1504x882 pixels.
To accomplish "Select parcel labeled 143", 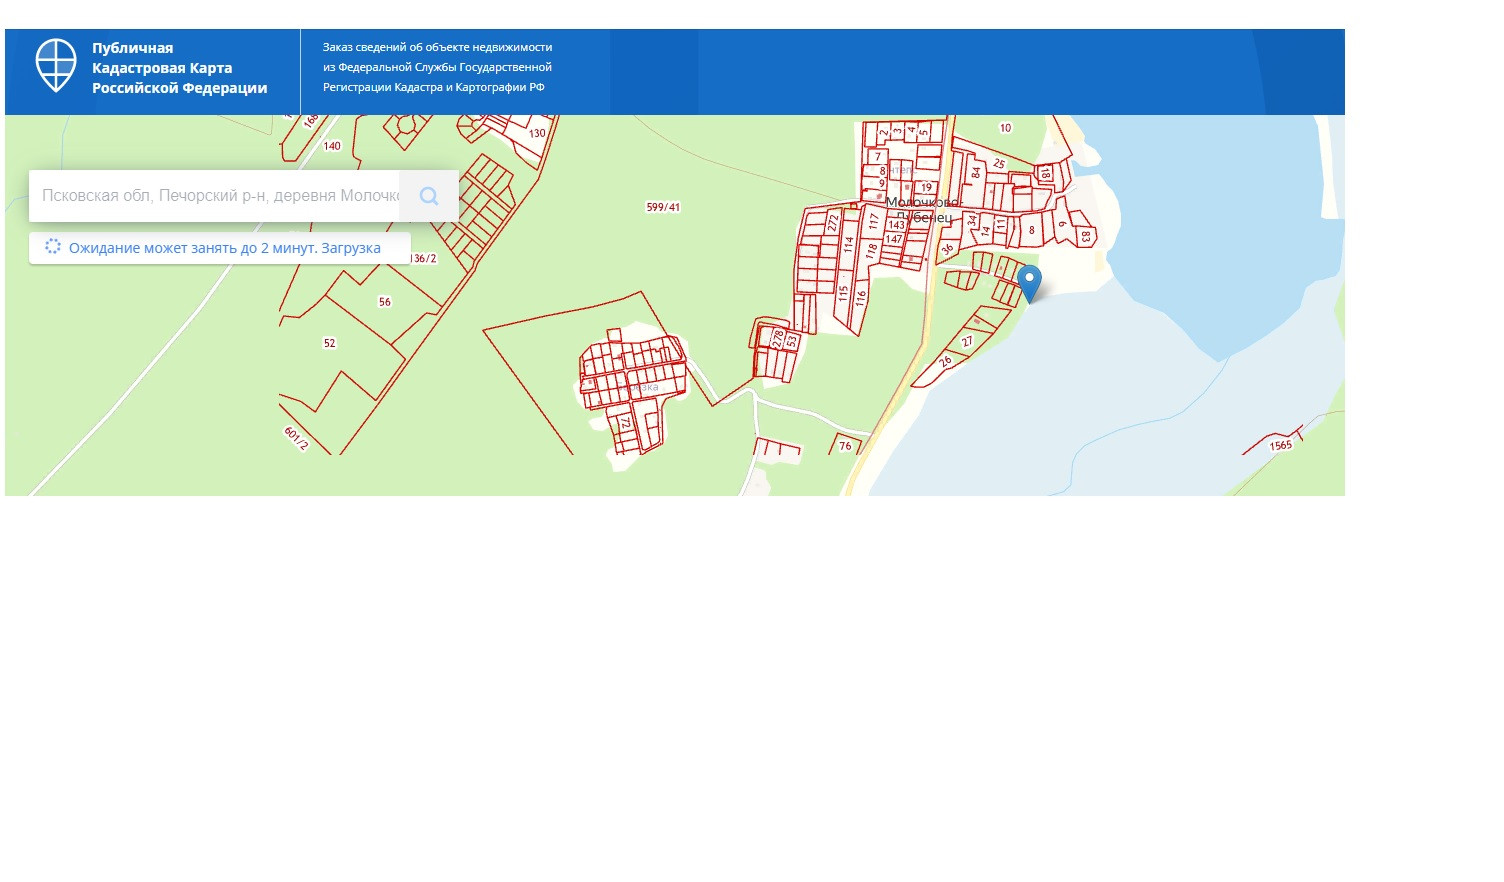I will tap(896, 225).
